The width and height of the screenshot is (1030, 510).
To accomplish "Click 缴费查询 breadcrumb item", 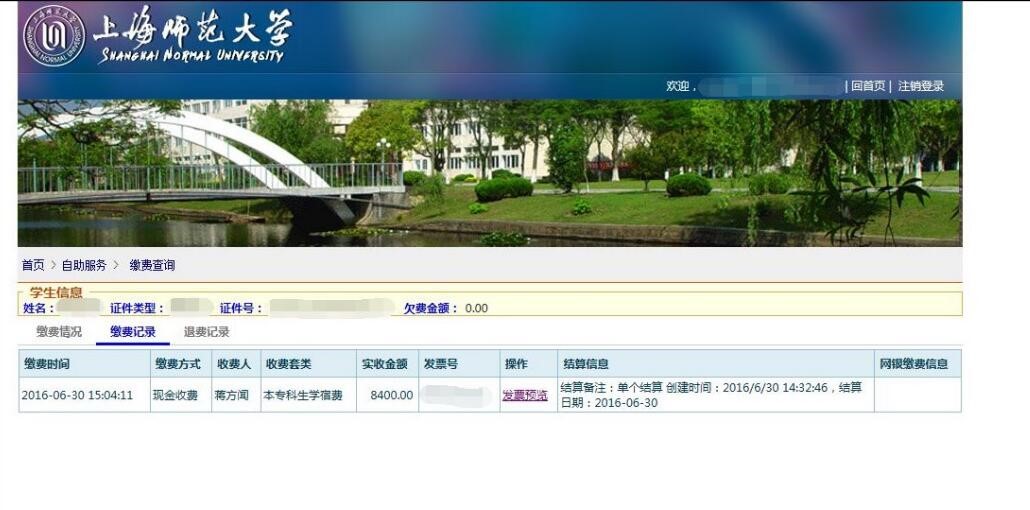I will click(152, 265).
